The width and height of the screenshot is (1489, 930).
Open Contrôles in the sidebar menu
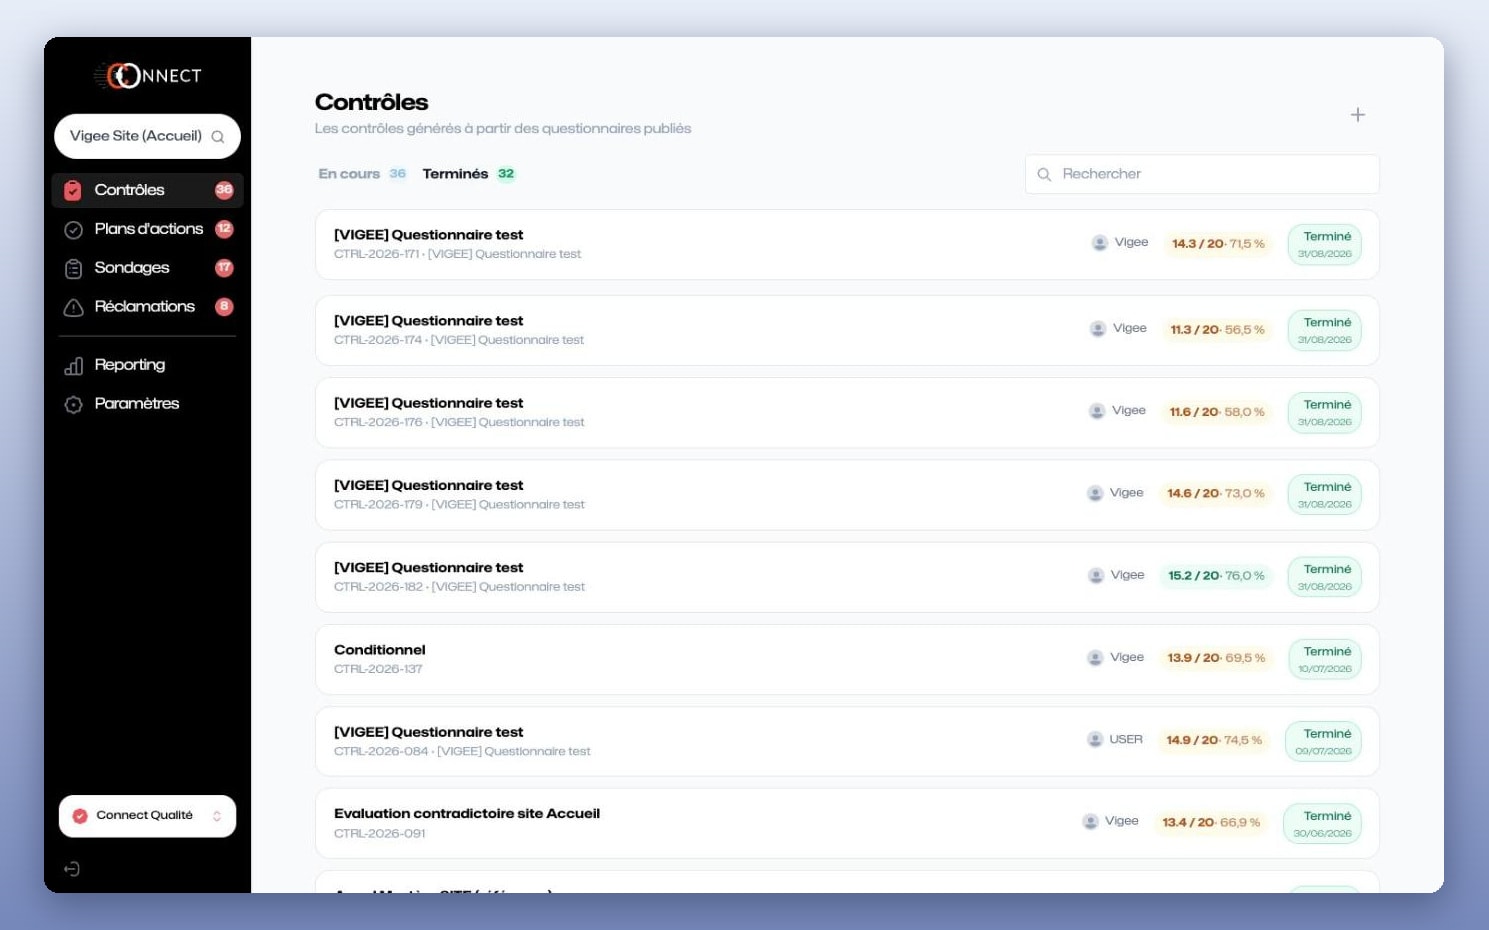(147, 190)
